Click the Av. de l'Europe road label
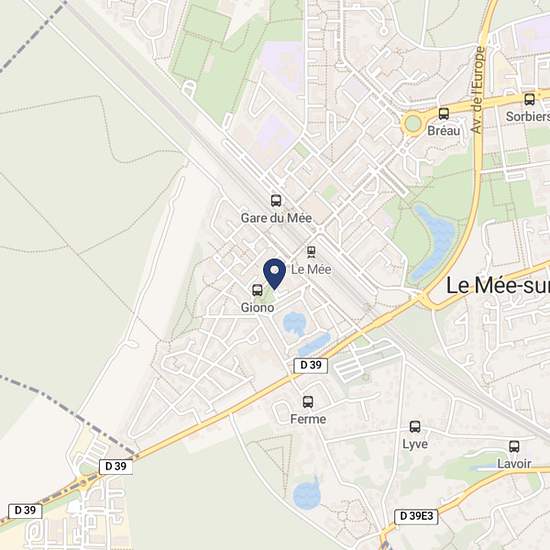Image resolution: width=550 pixels, height=550 pixels. click(477, 90)
